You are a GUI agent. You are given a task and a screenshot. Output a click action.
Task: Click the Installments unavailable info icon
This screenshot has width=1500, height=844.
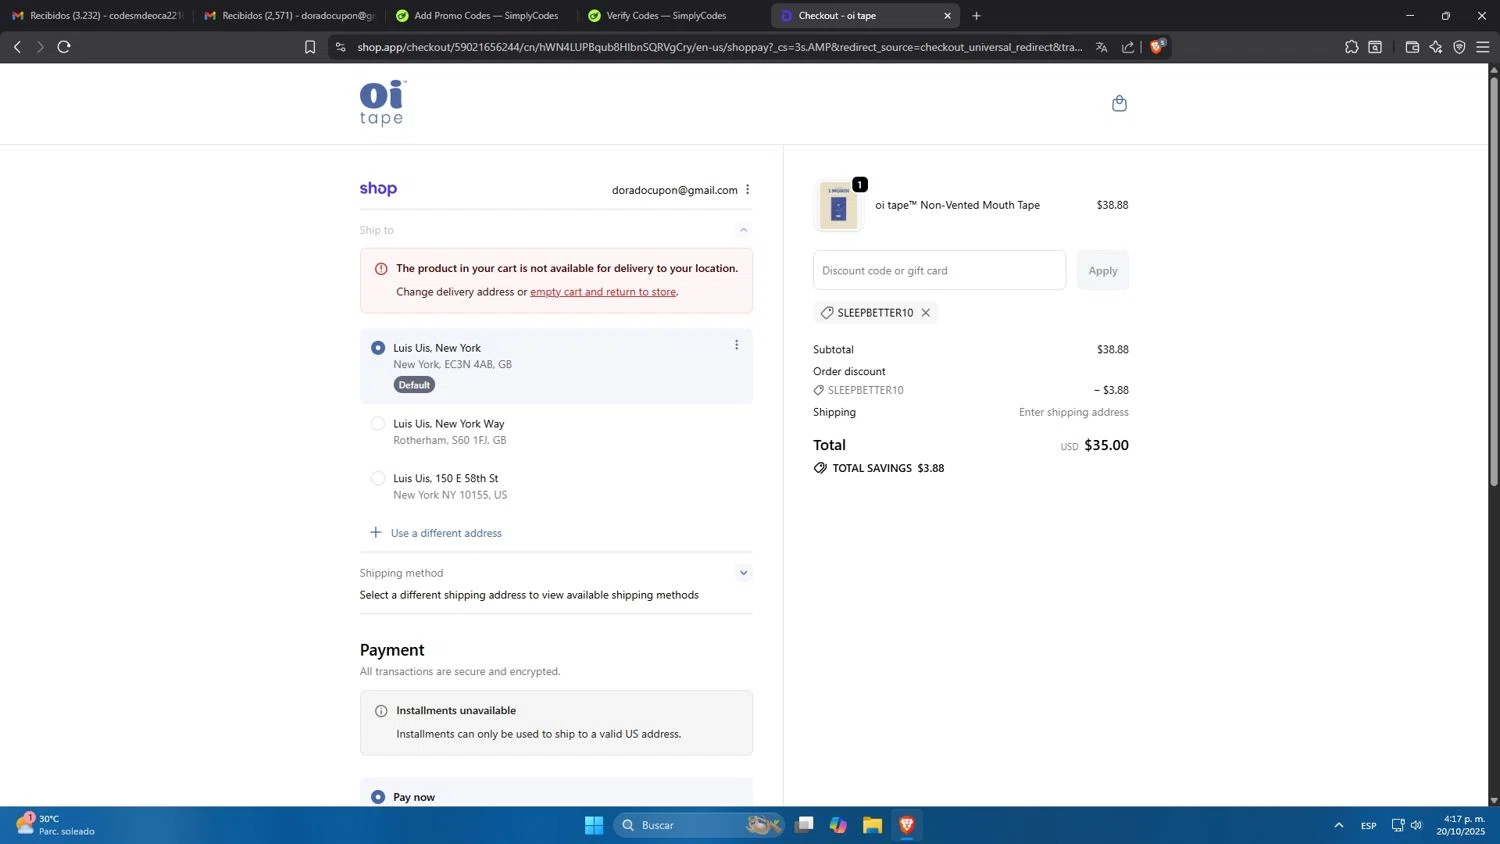pos(381,711)
